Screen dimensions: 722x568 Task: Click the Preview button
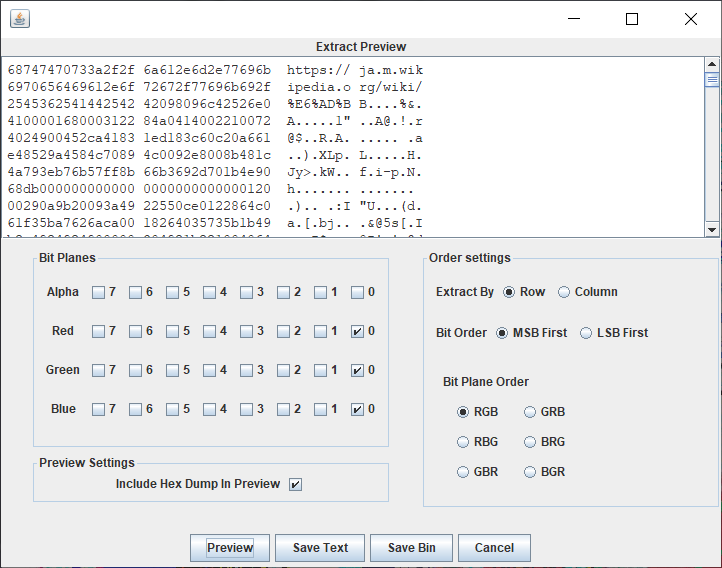(x=230, y=548)
